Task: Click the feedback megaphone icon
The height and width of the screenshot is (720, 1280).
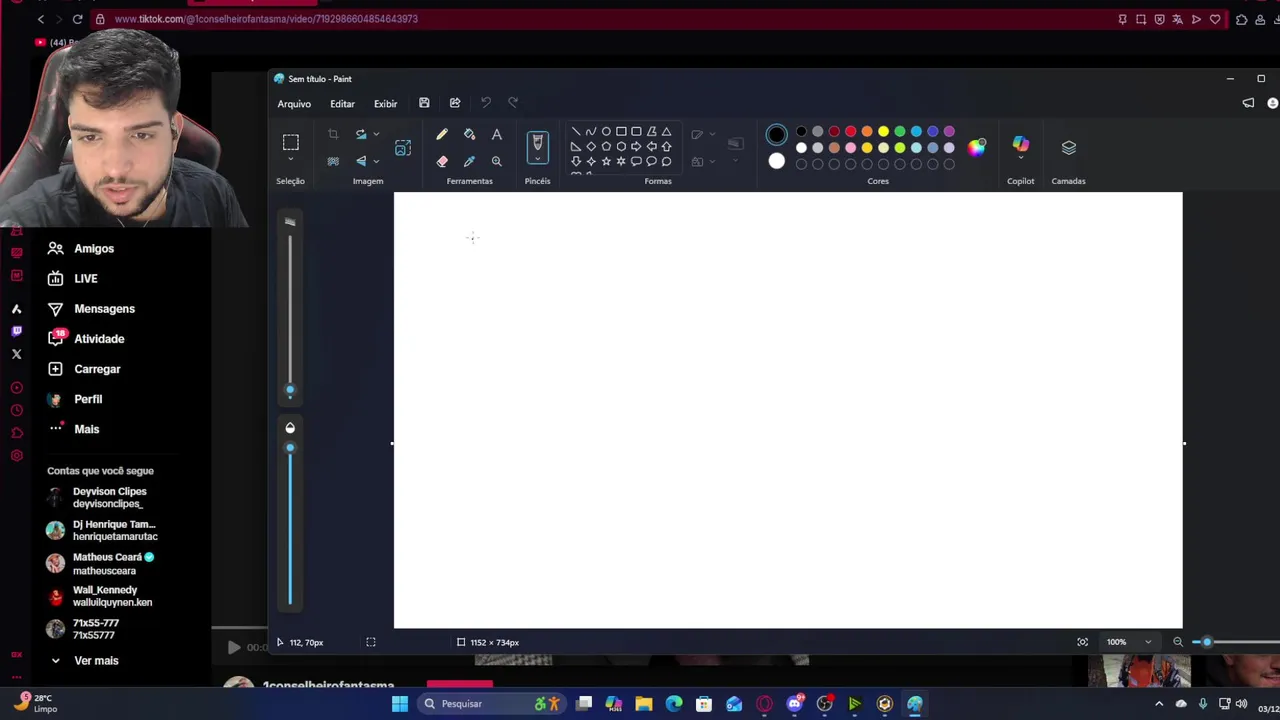Action: [x=1248, y=103]
